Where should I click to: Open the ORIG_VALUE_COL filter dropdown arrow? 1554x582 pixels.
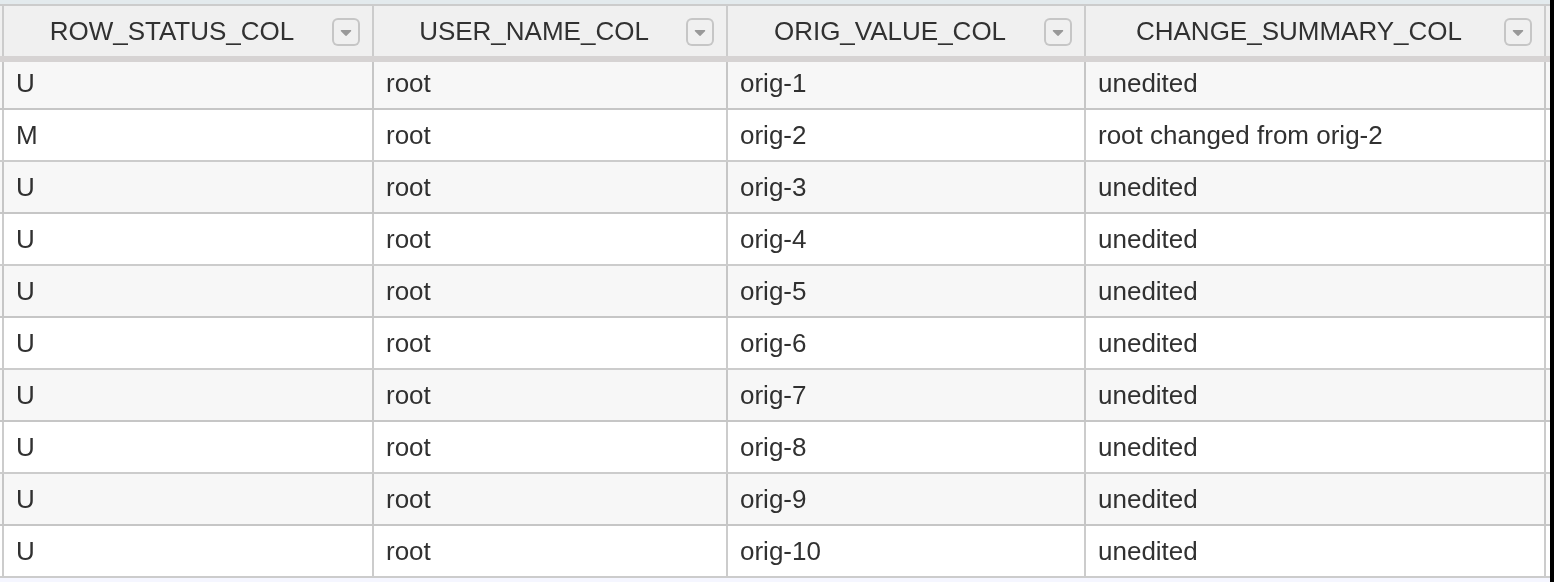1058,32
